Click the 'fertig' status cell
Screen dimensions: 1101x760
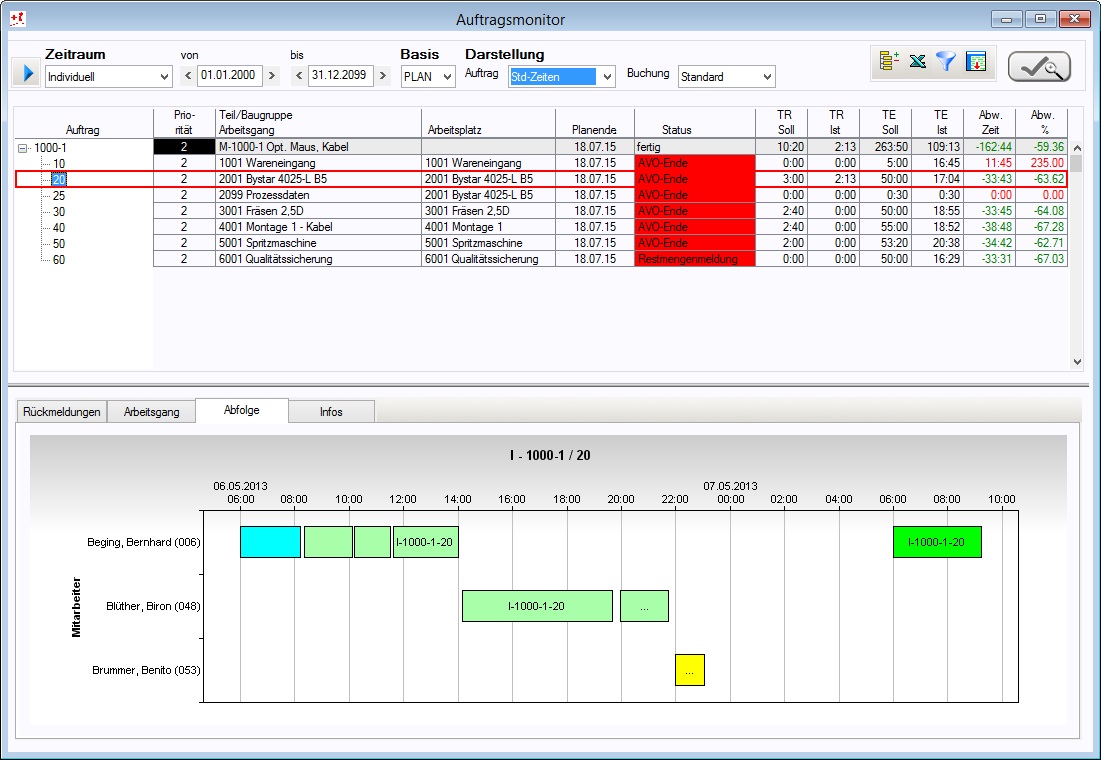tap(694, 147)
